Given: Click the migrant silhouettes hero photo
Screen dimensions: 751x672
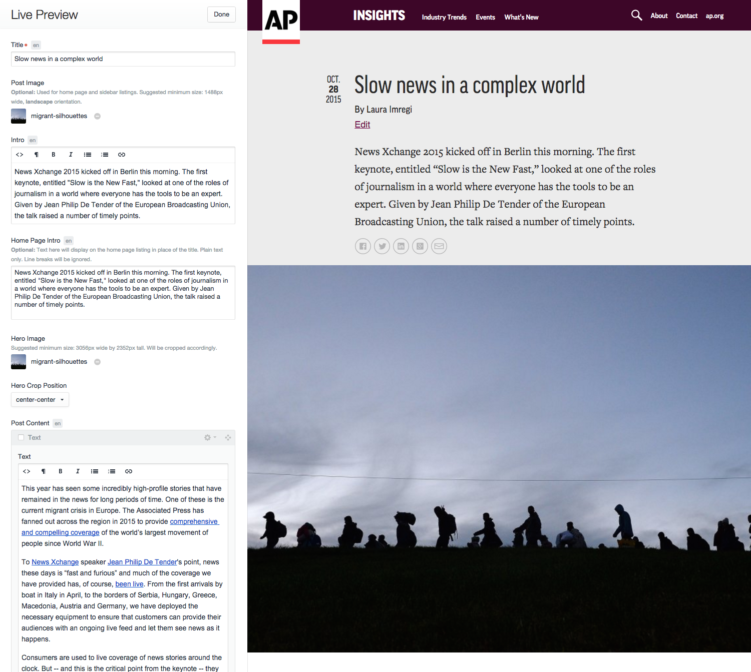Looking at the screenshot, I should pos(499,458).
